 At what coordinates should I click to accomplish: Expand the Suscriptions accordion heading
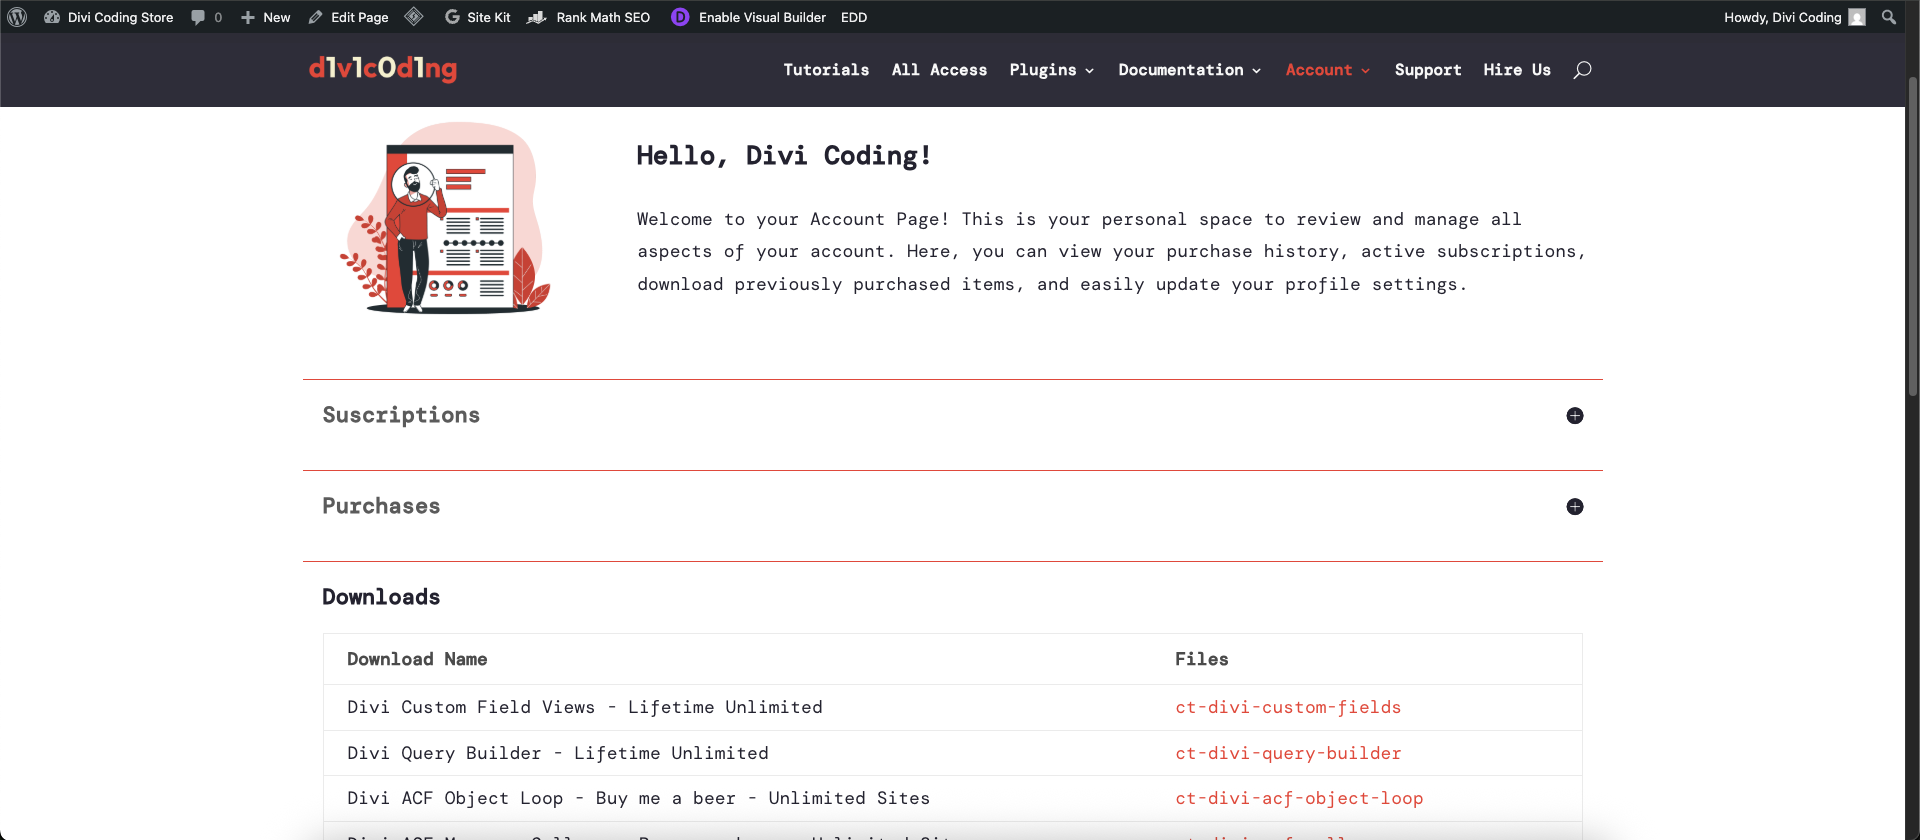pyautogui.click(x=401, y=415)
